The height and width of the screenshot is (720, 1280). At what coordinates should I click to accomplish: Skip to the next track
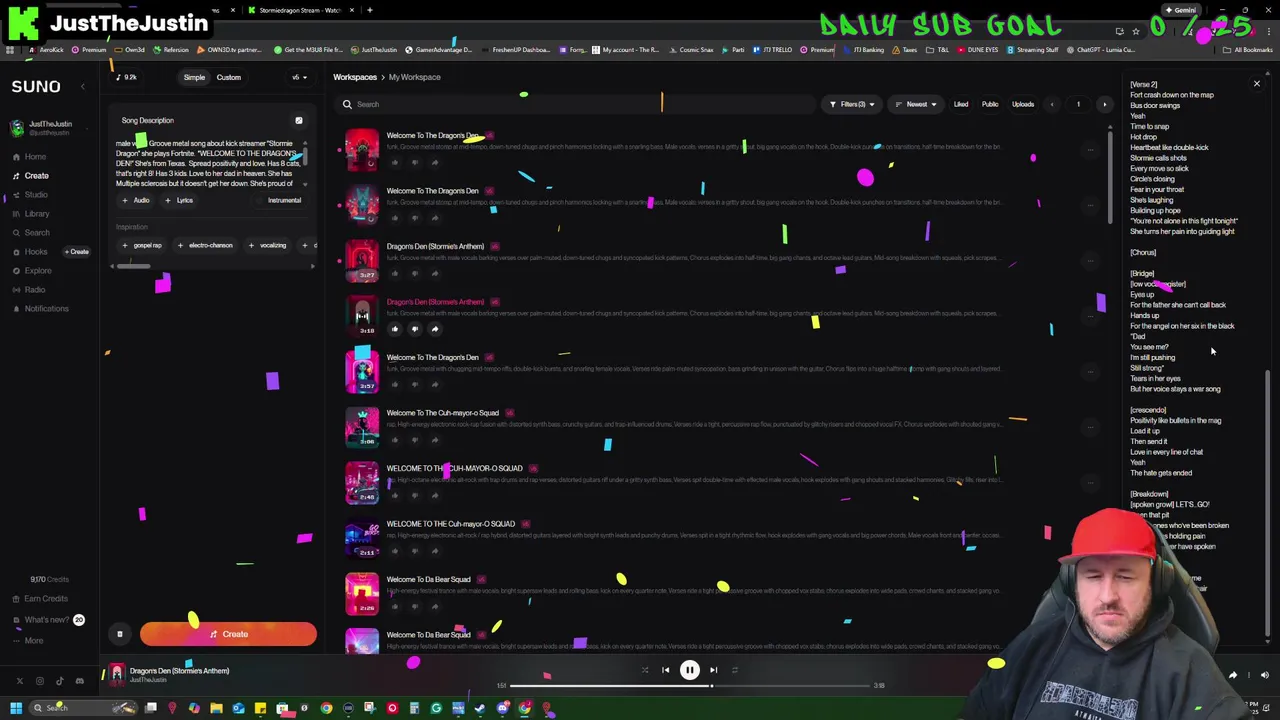point(713,670)
